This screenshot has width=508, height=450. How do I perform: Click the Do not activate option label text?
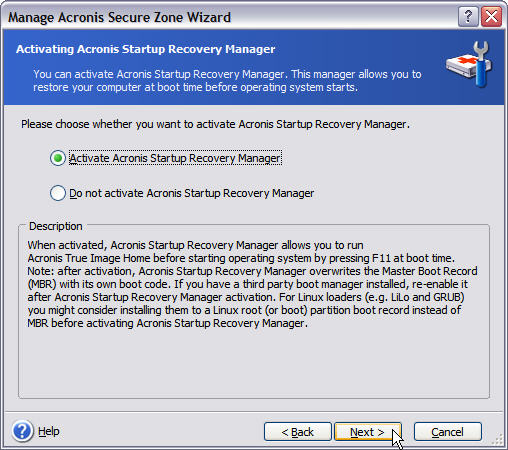click(192, 193)
